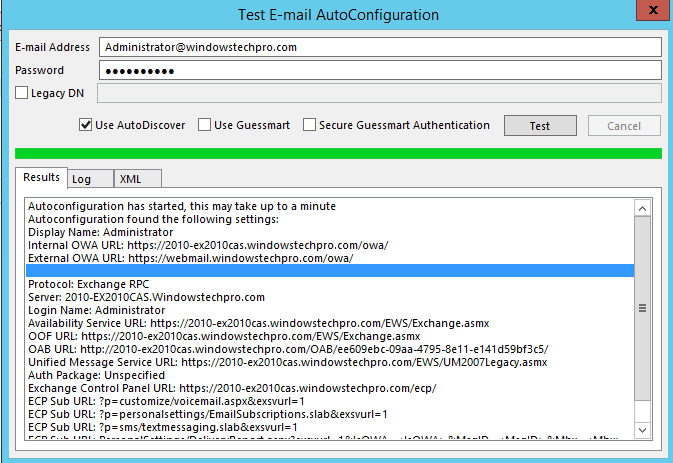
Task: Click the green progress bar
Action: (x=338, y=154)
